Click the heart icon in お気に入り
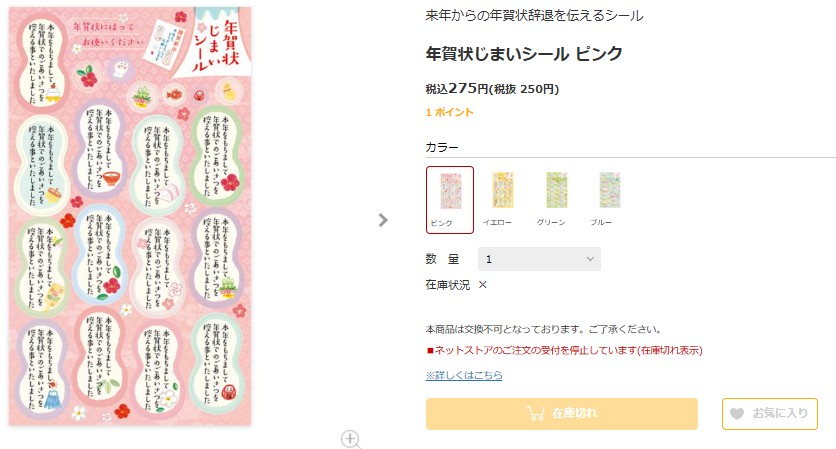Viewport: 836px width, 449px height. pyautogui.click(x=737, y=413)
